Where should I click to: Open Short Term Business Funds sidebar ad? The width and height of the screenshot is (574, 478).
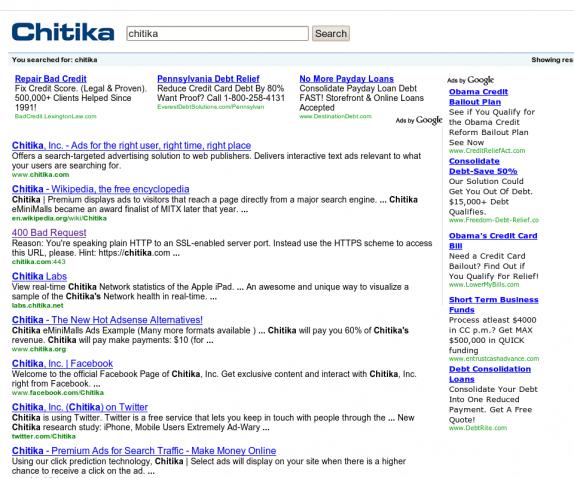click(x=494, y=305)
